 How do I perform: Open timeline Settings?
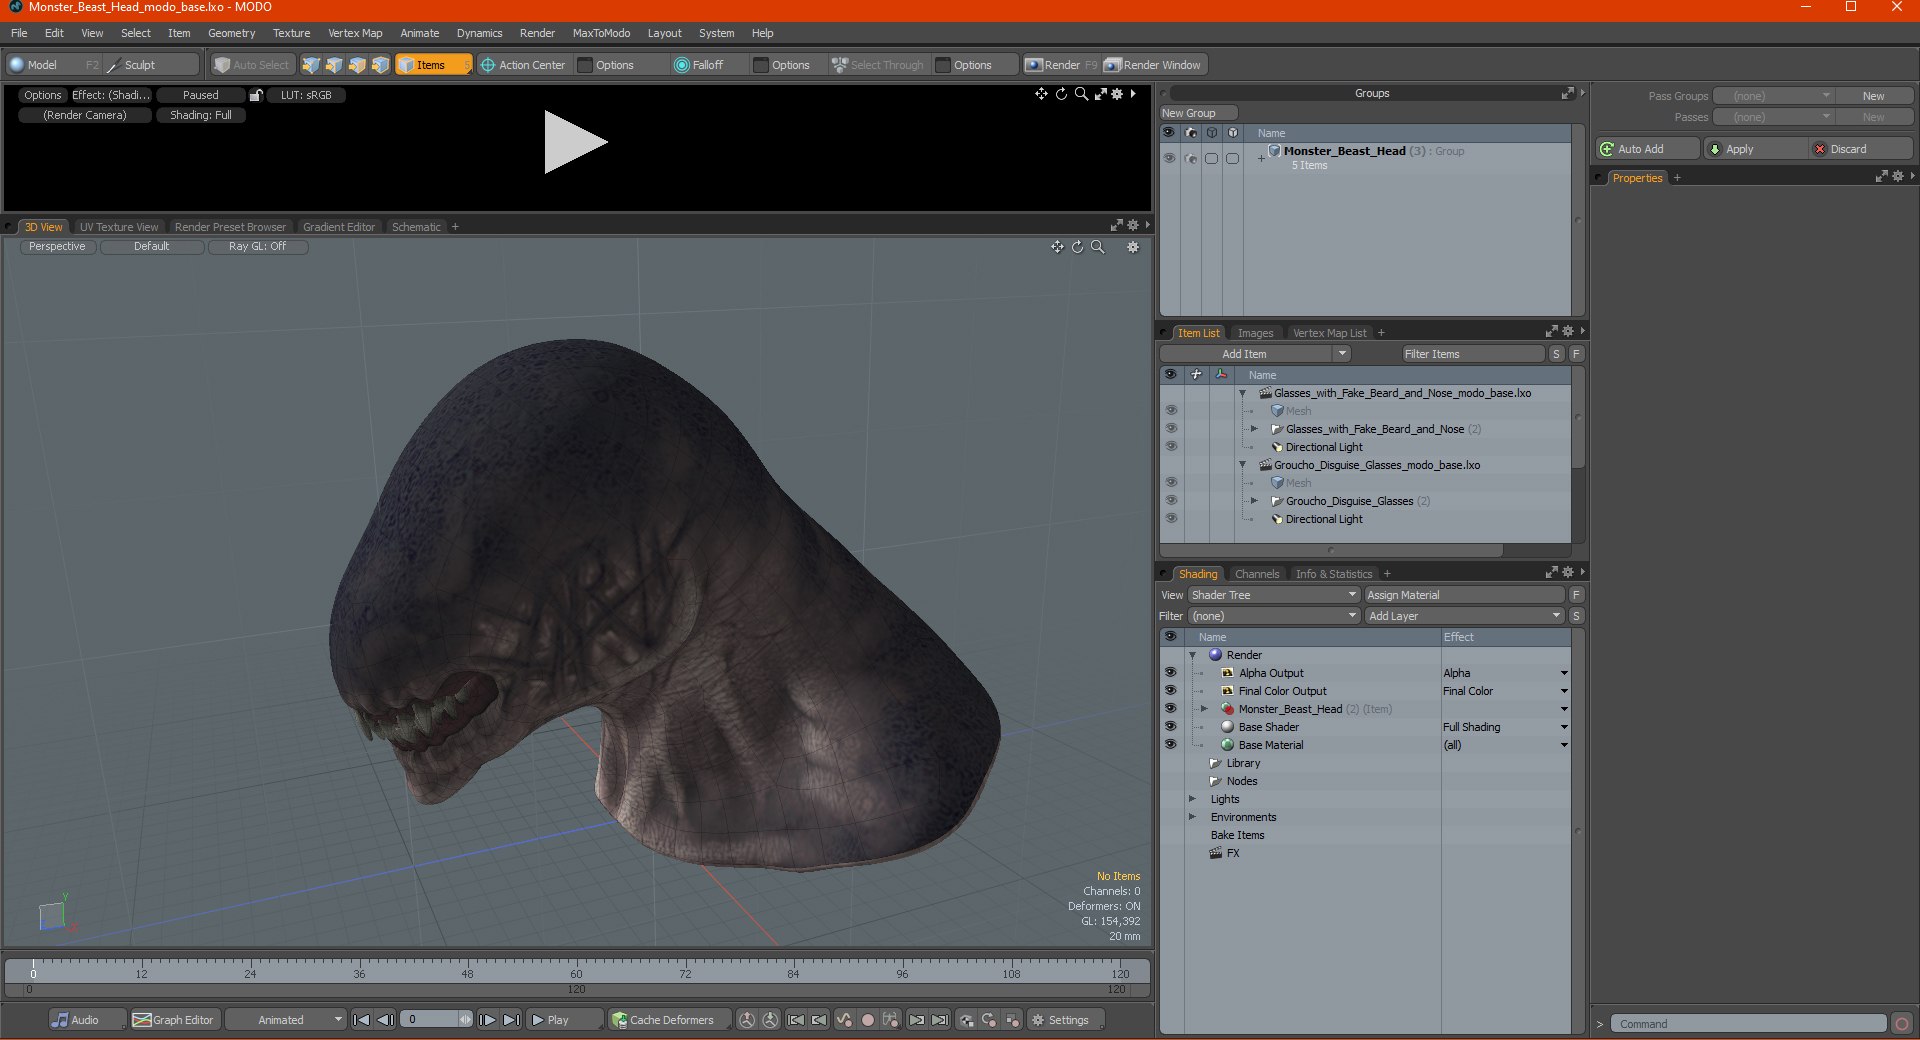pos(1066,1020)
